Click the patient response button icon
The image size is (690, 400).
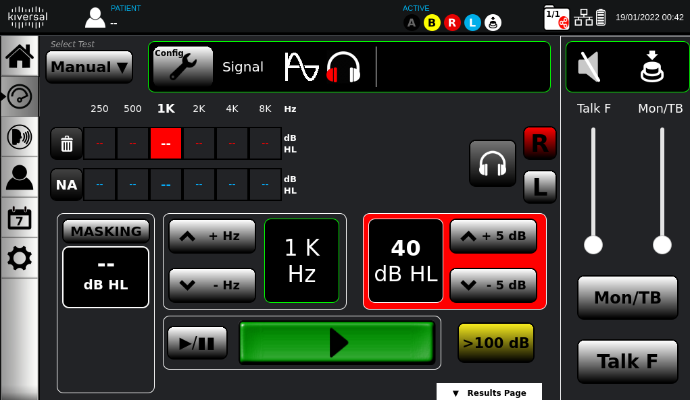click(x=656, y=67)
